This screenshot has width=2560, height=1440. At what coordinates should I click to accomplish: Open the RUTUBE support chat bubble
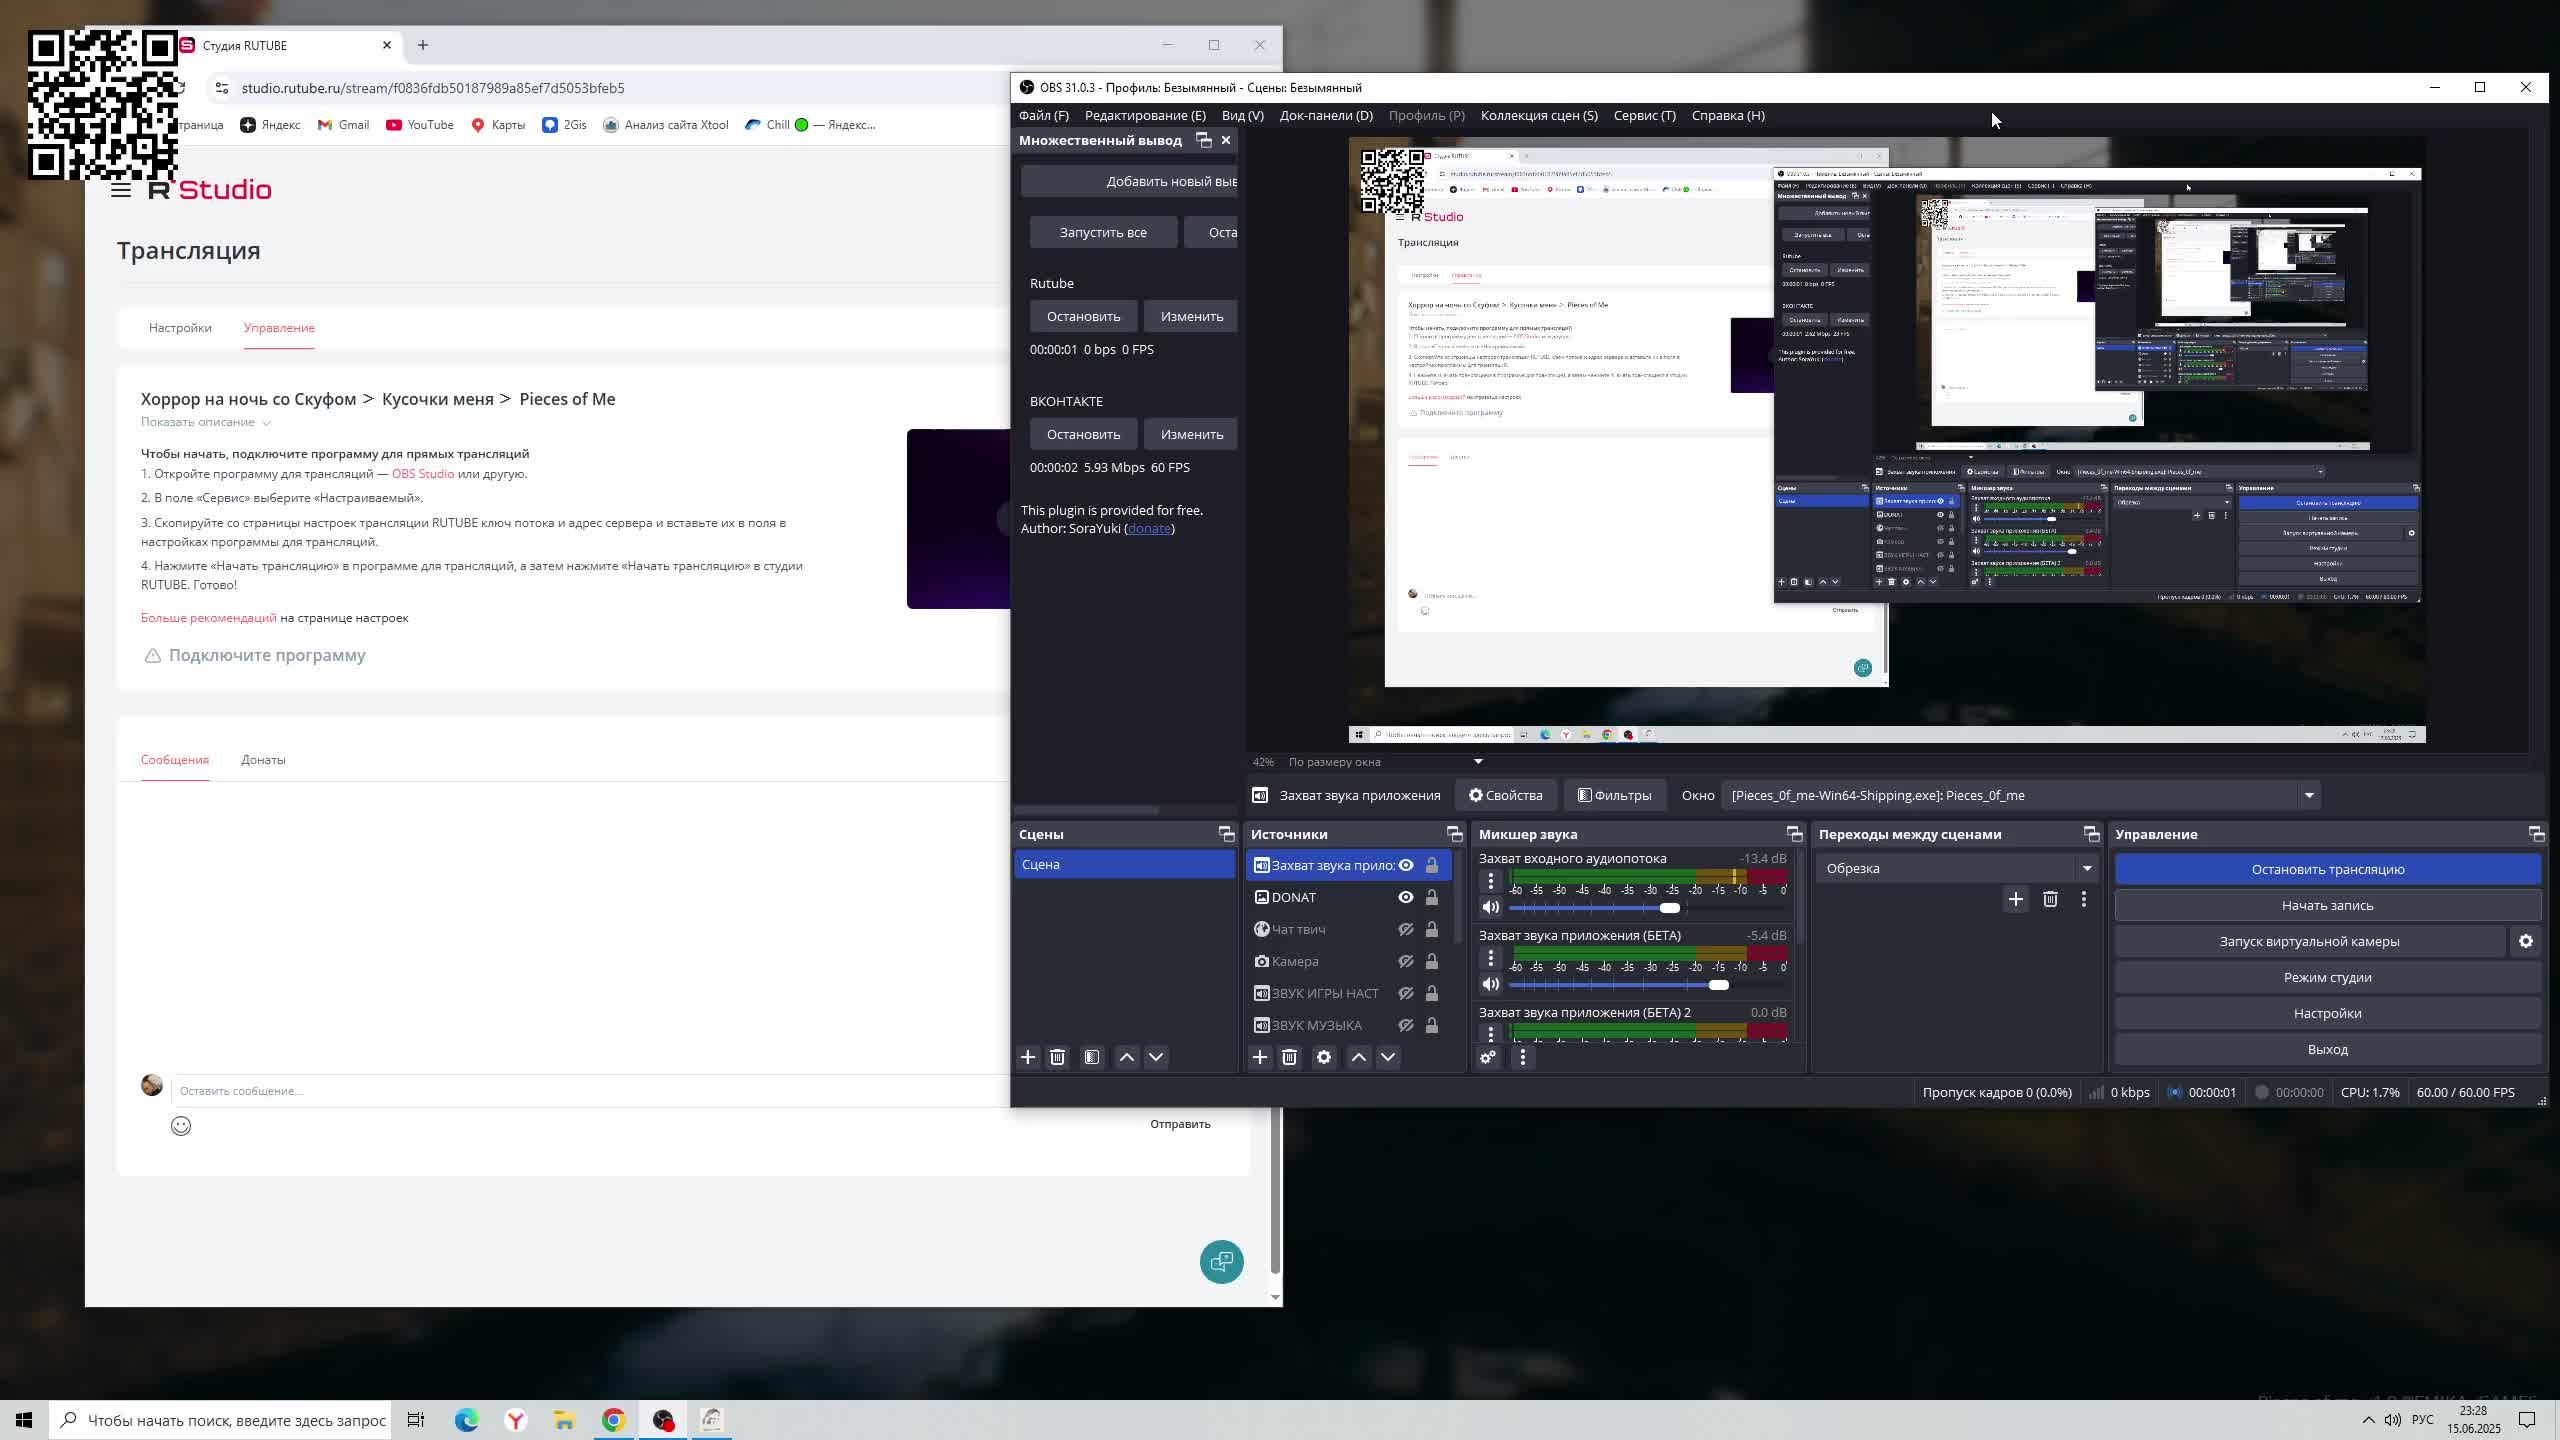pyautogui.click(x=1222, y=1262)
